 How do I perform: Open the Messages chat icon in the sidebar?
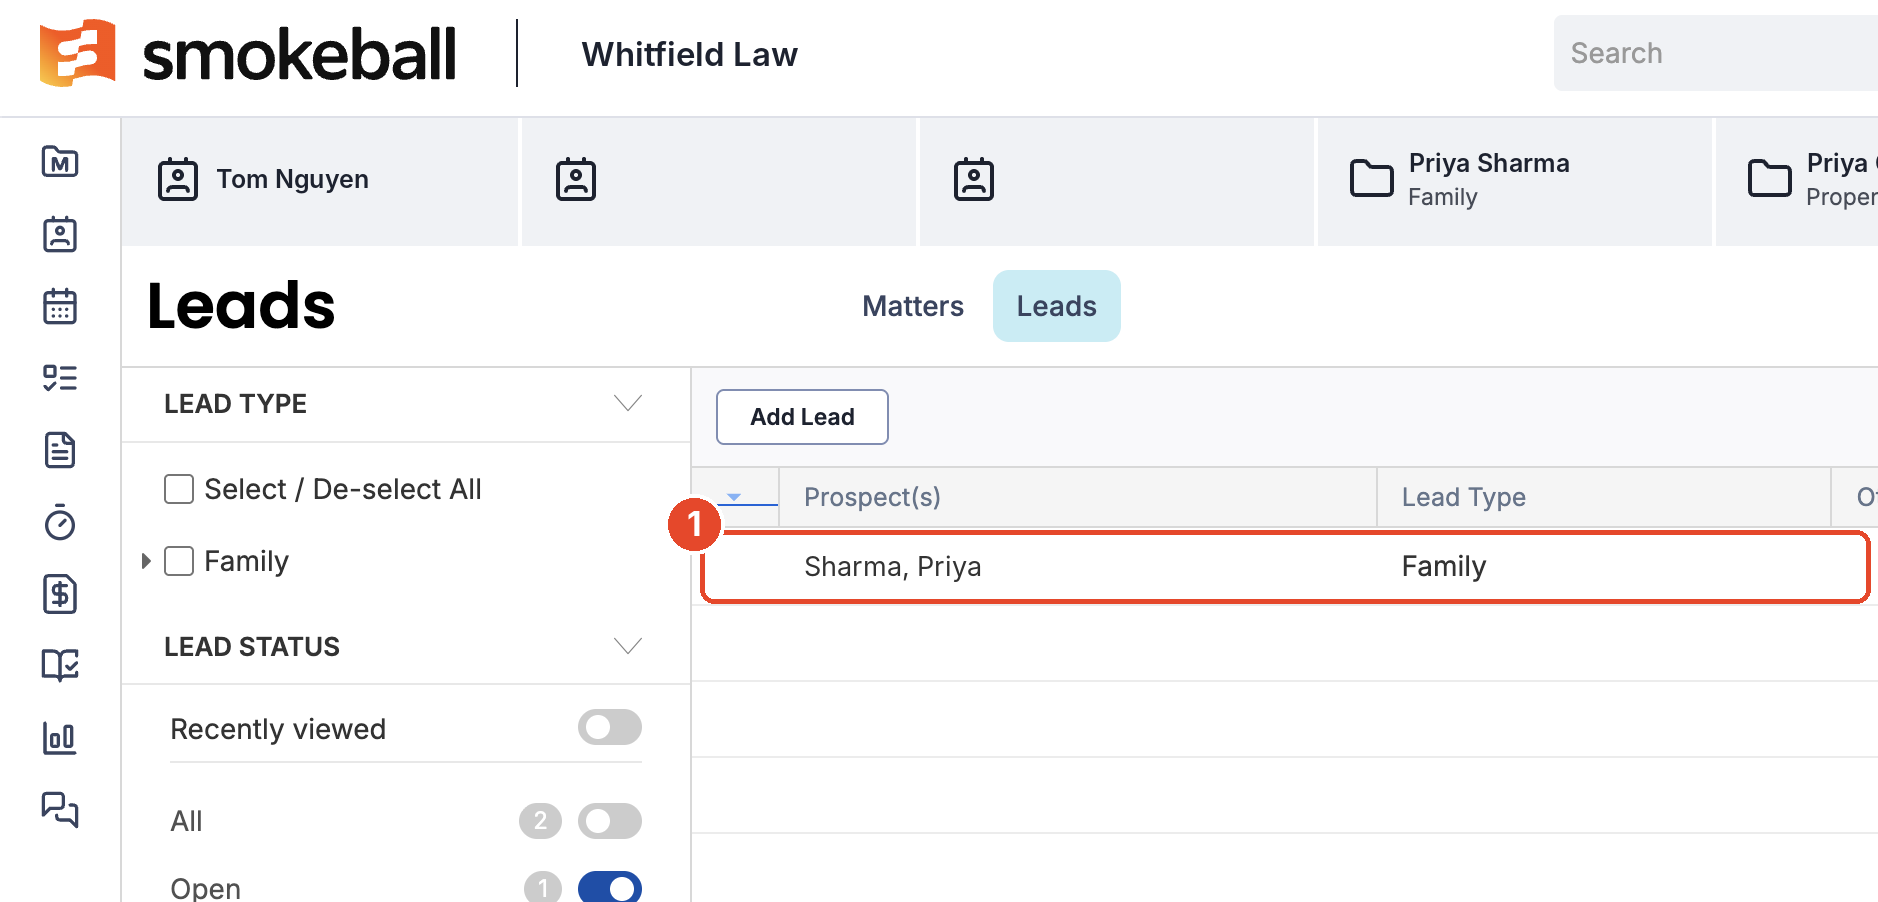(60, 809)
